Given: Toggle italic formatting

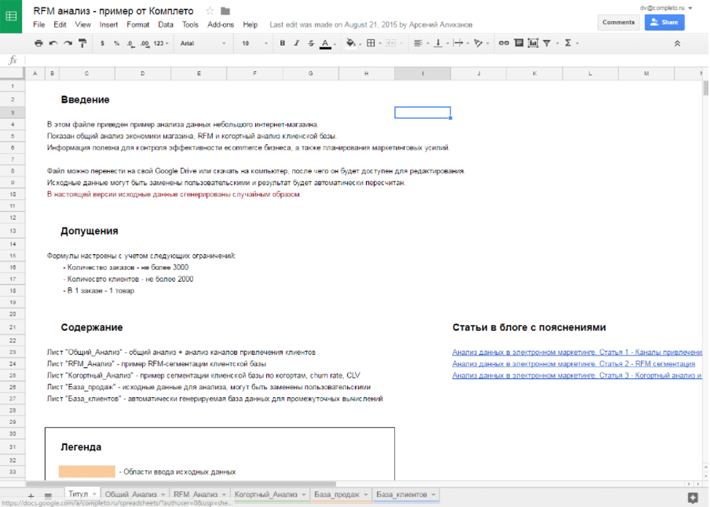Looking at the screenshot, I should 297,43.
